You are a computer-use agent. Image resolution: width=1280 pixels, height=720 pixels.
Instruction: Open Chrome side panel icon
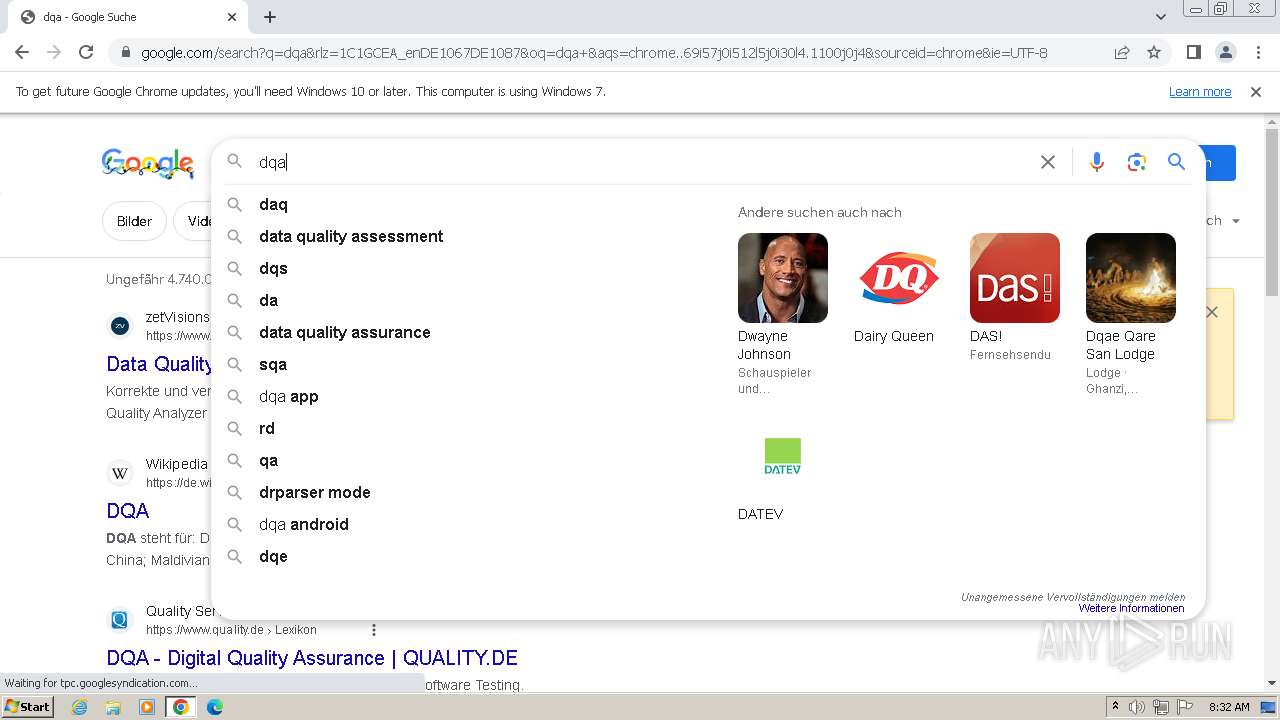(x=1193, y=52)
